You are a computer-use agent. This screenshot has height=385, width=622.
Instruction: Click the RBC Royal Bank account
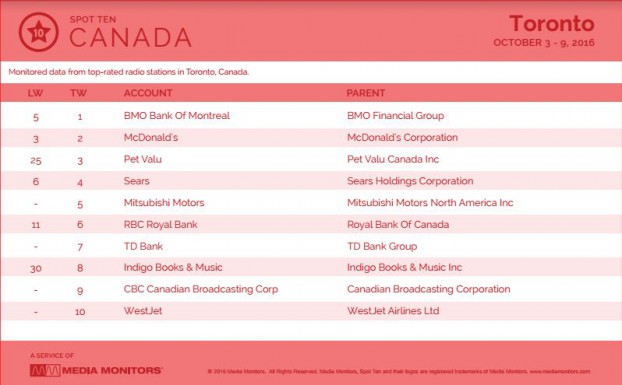(x=160, y=225)
